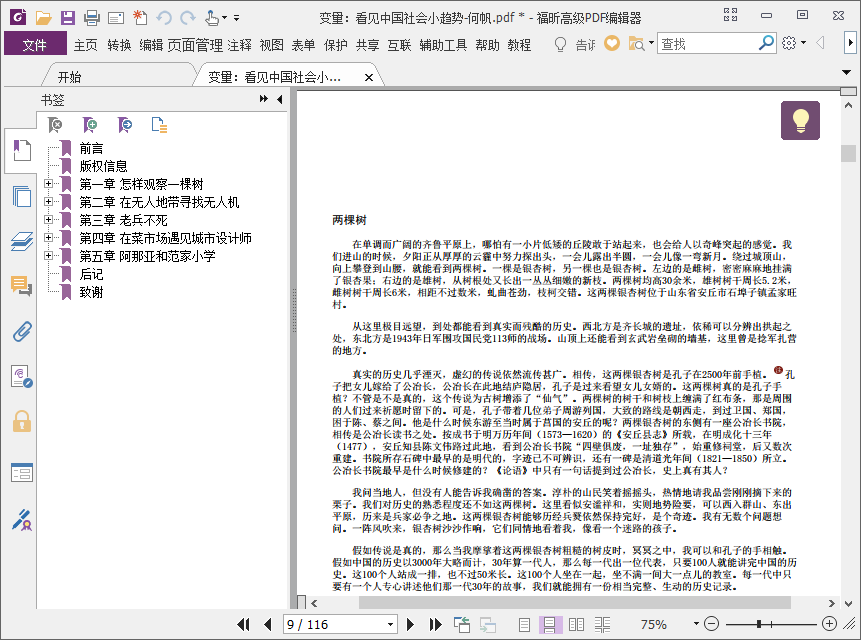Expand bookmark 第四章 在菜市场遇见城市设计师
This screenshot has width=861, height=640.
coord(48,238)
